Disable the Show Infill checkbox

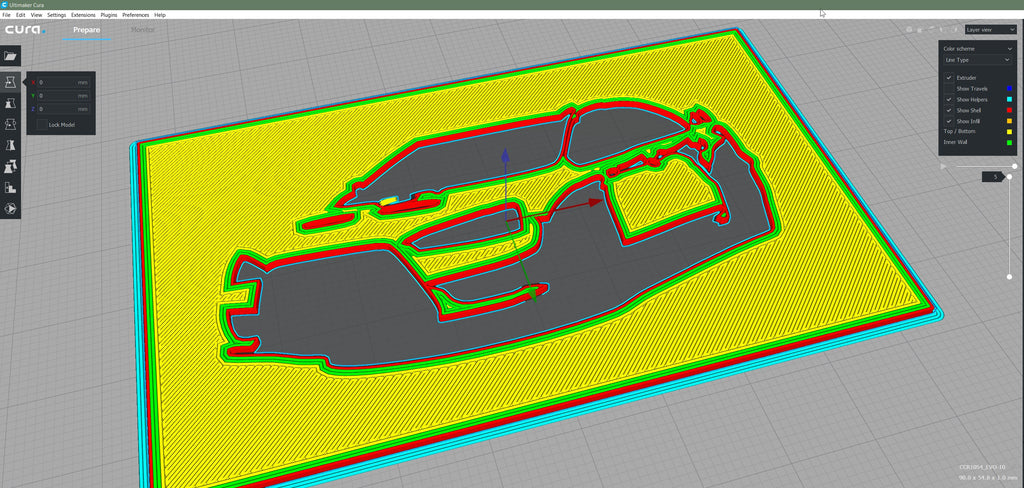click(x=949, y=121)
